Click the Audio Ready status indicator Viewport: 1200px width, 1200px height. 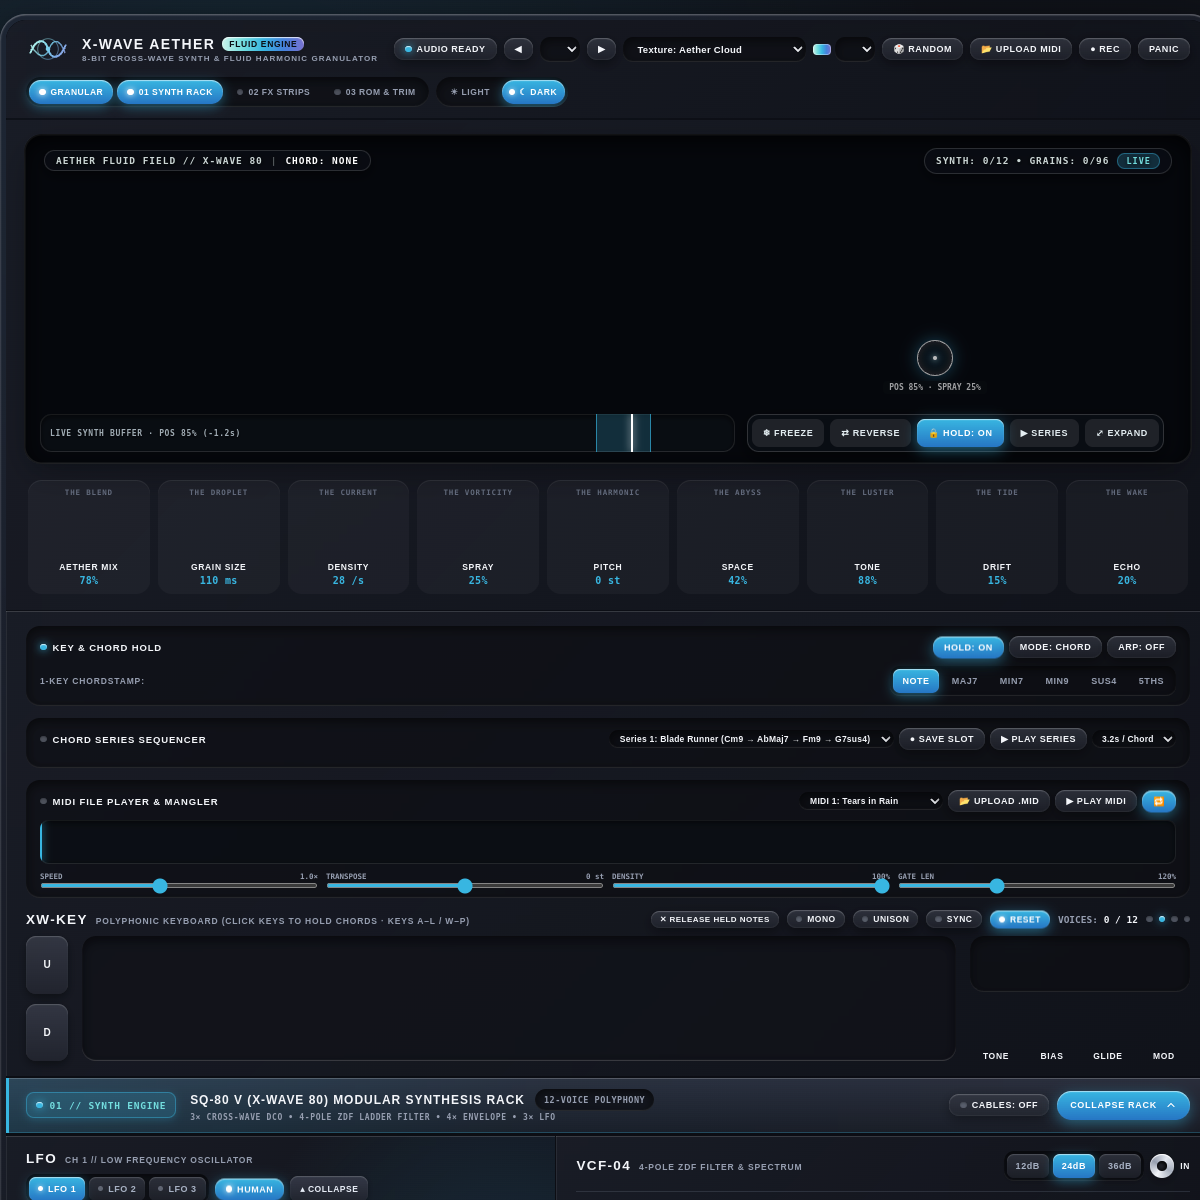(445, 49)
